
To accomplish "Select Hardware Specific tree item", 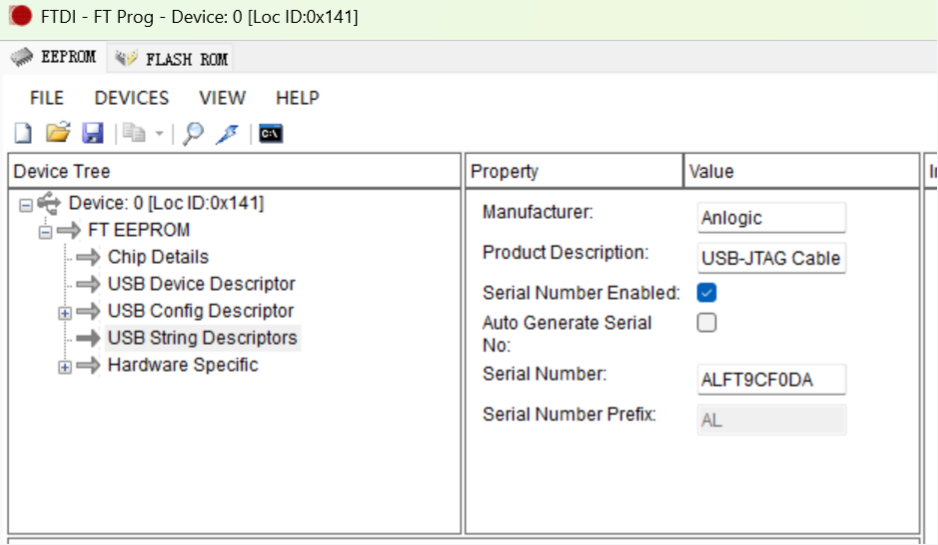I will [x=182, y=365].
